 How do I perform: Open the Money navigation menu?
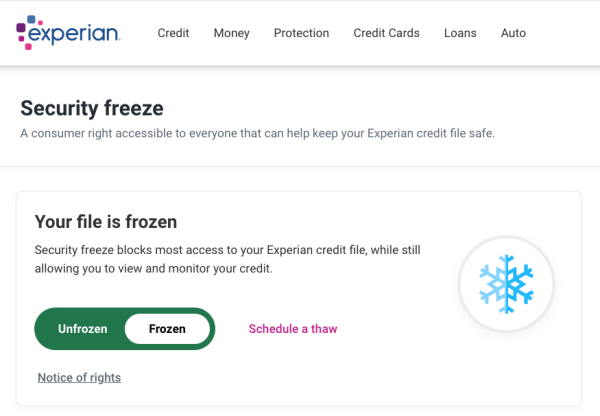pyautogui.click(x=231, y=33)
